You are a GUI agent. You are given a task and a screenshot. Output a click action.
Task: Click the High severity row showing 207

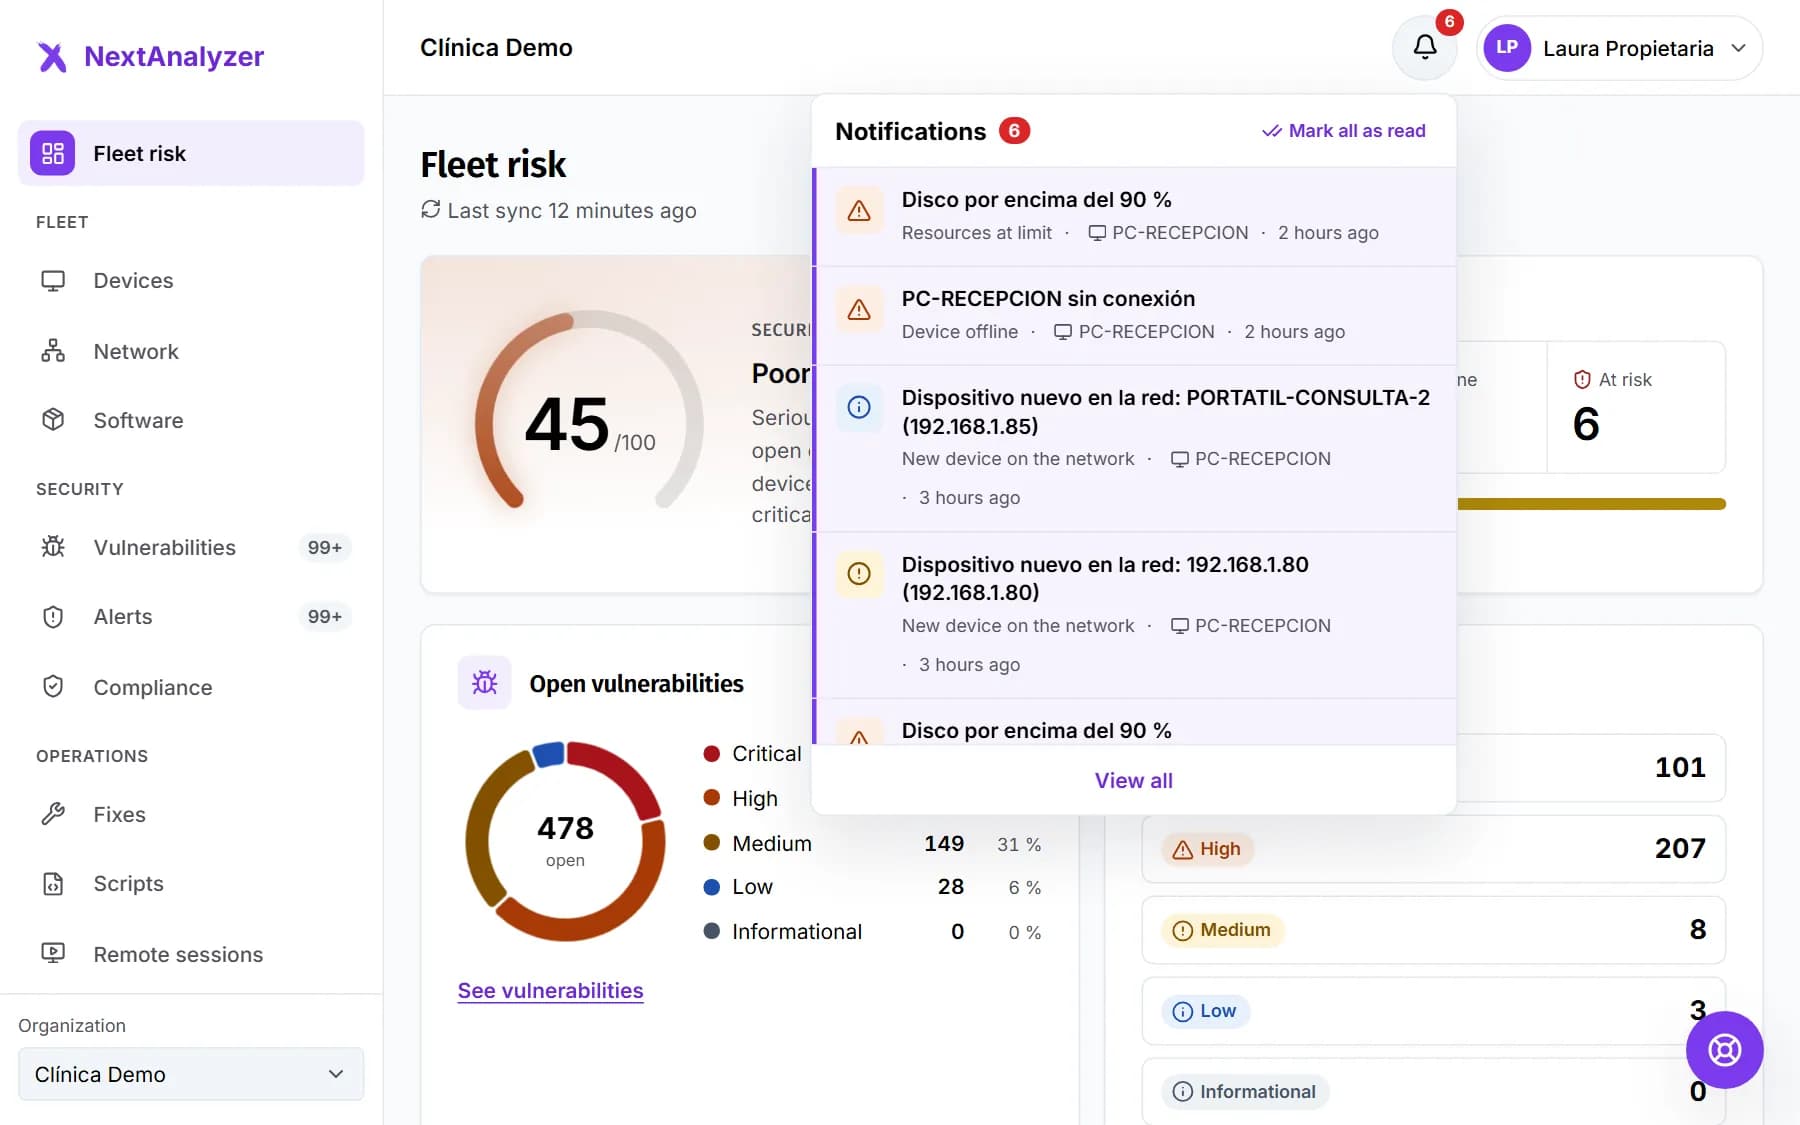tap(1433, 849)
